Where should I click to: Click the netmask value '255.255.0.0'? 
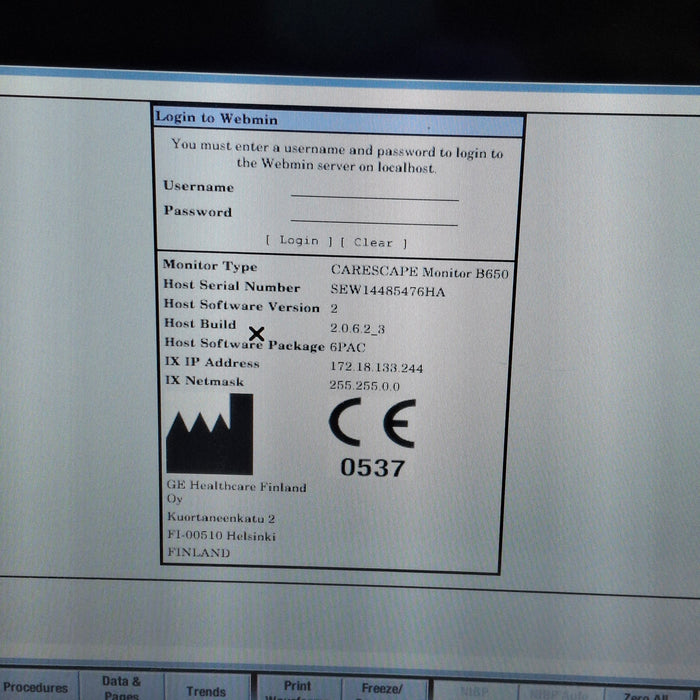tap(365, 386)
